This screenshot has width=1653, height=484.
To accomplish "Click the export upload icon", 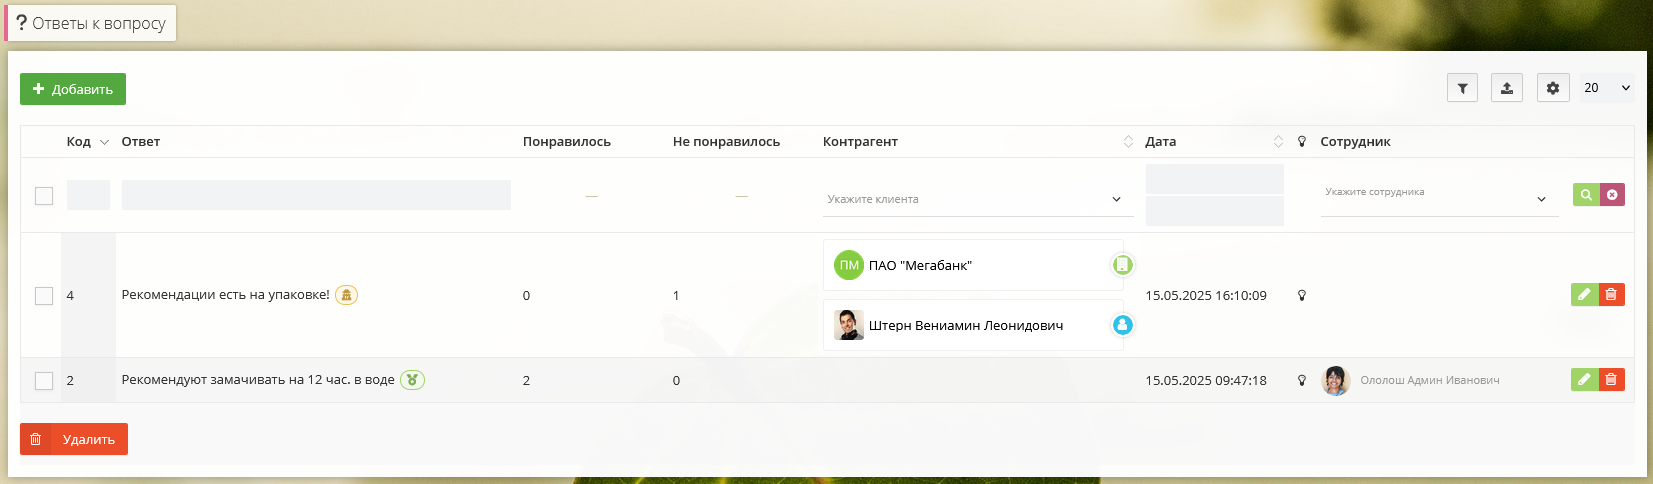I will (1506, 88).
